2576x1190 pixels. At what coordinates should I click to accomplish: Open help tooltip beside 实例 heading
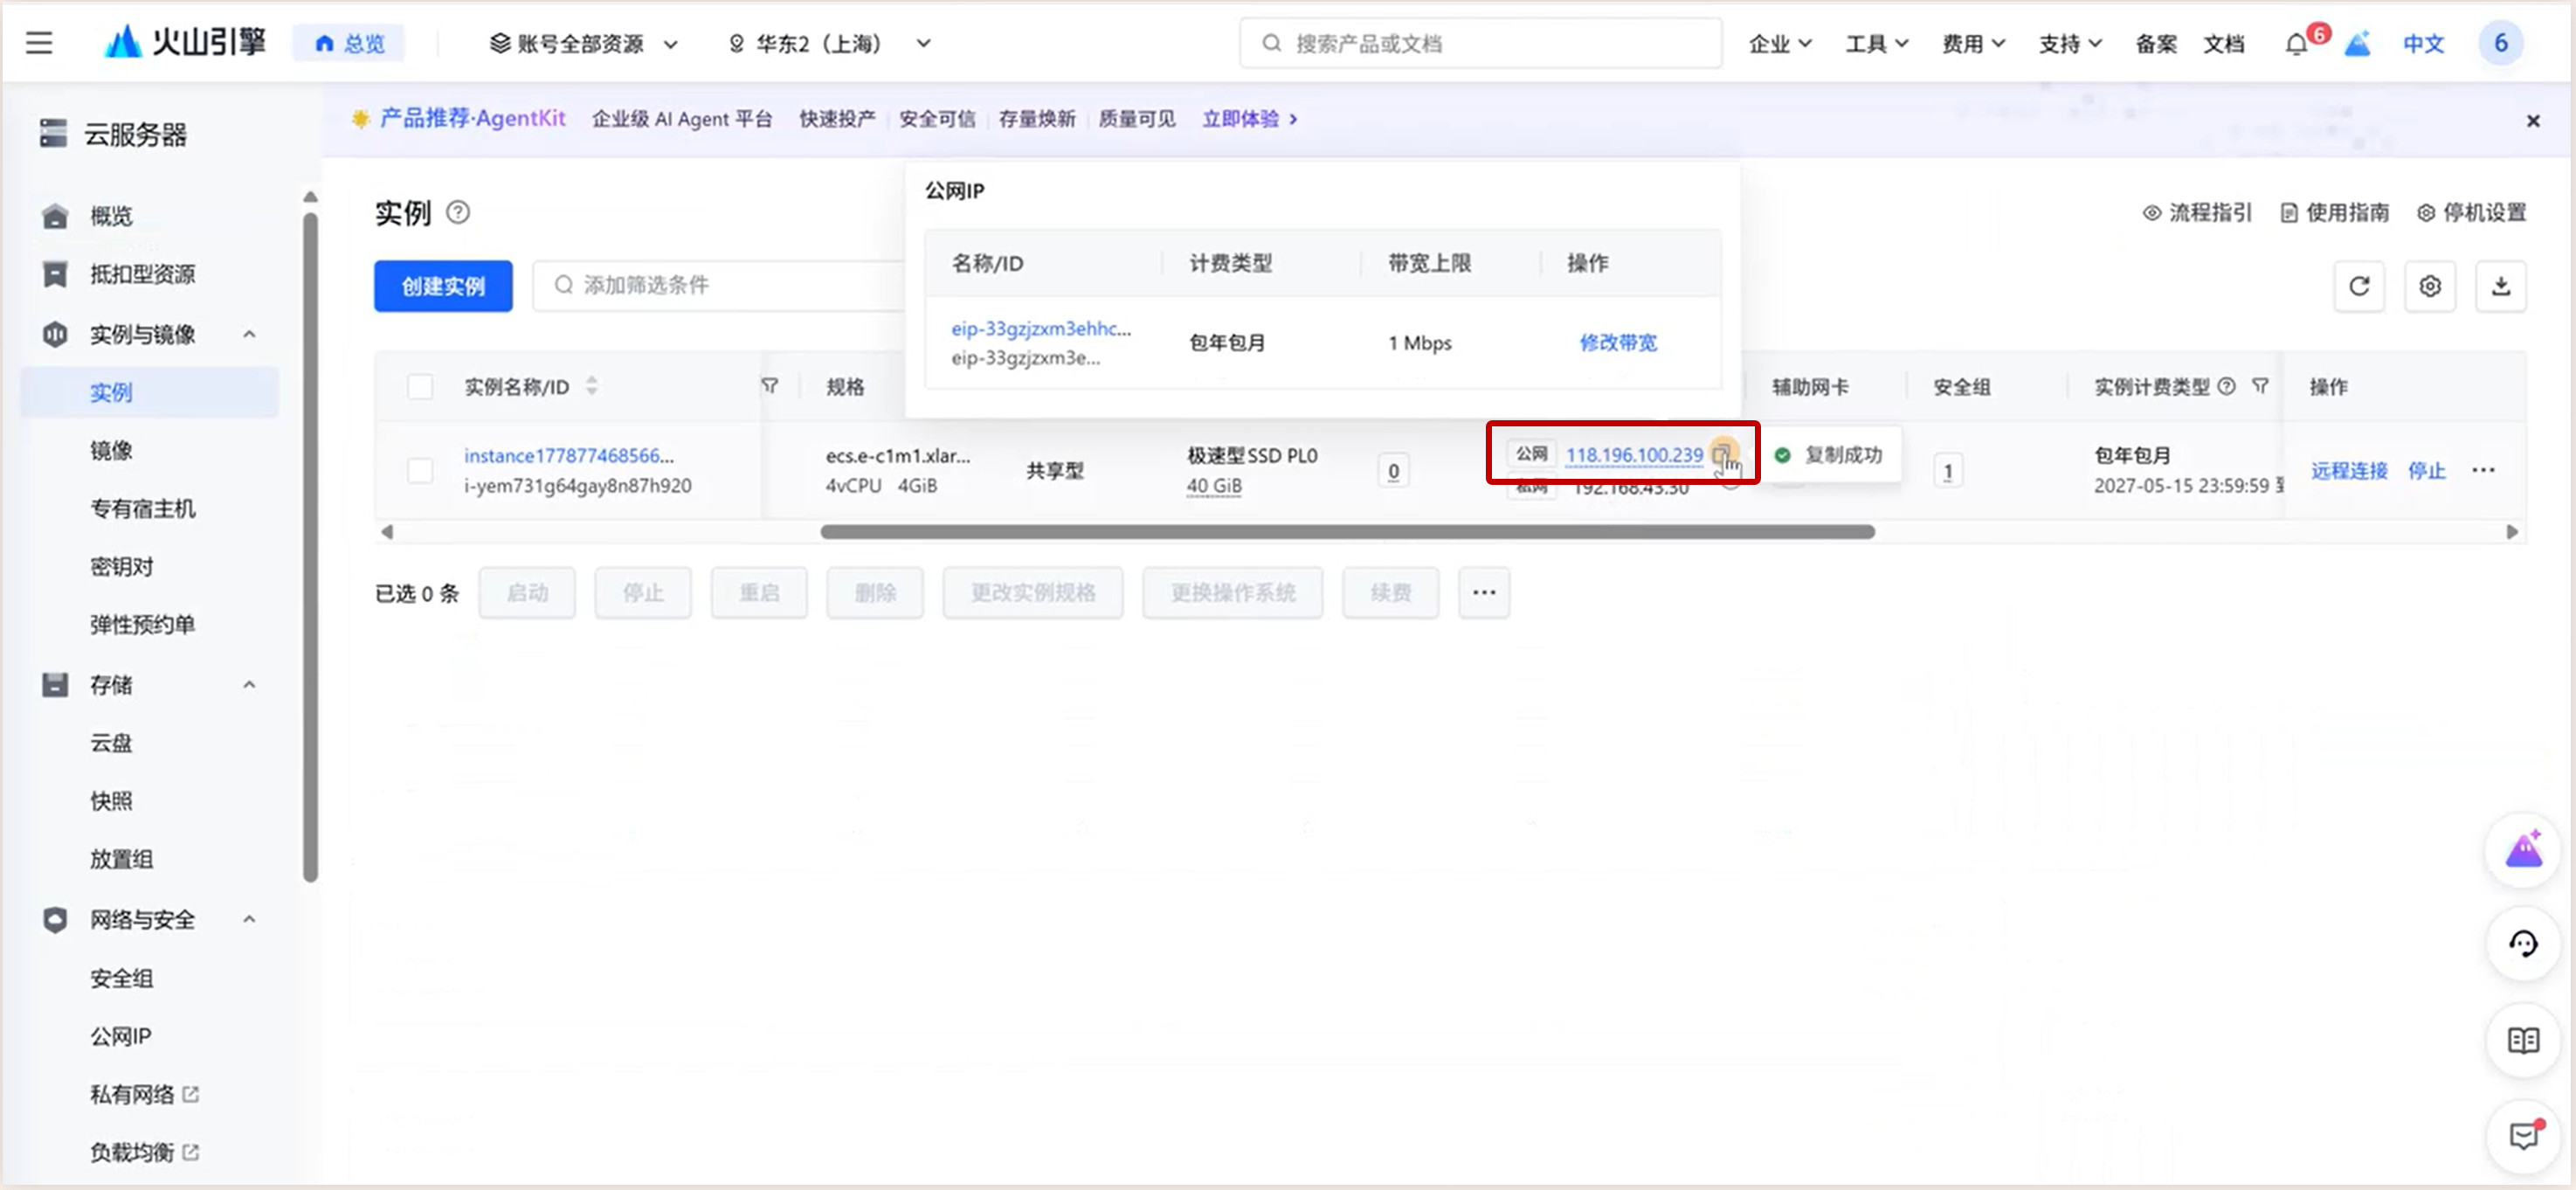point(458,212)
